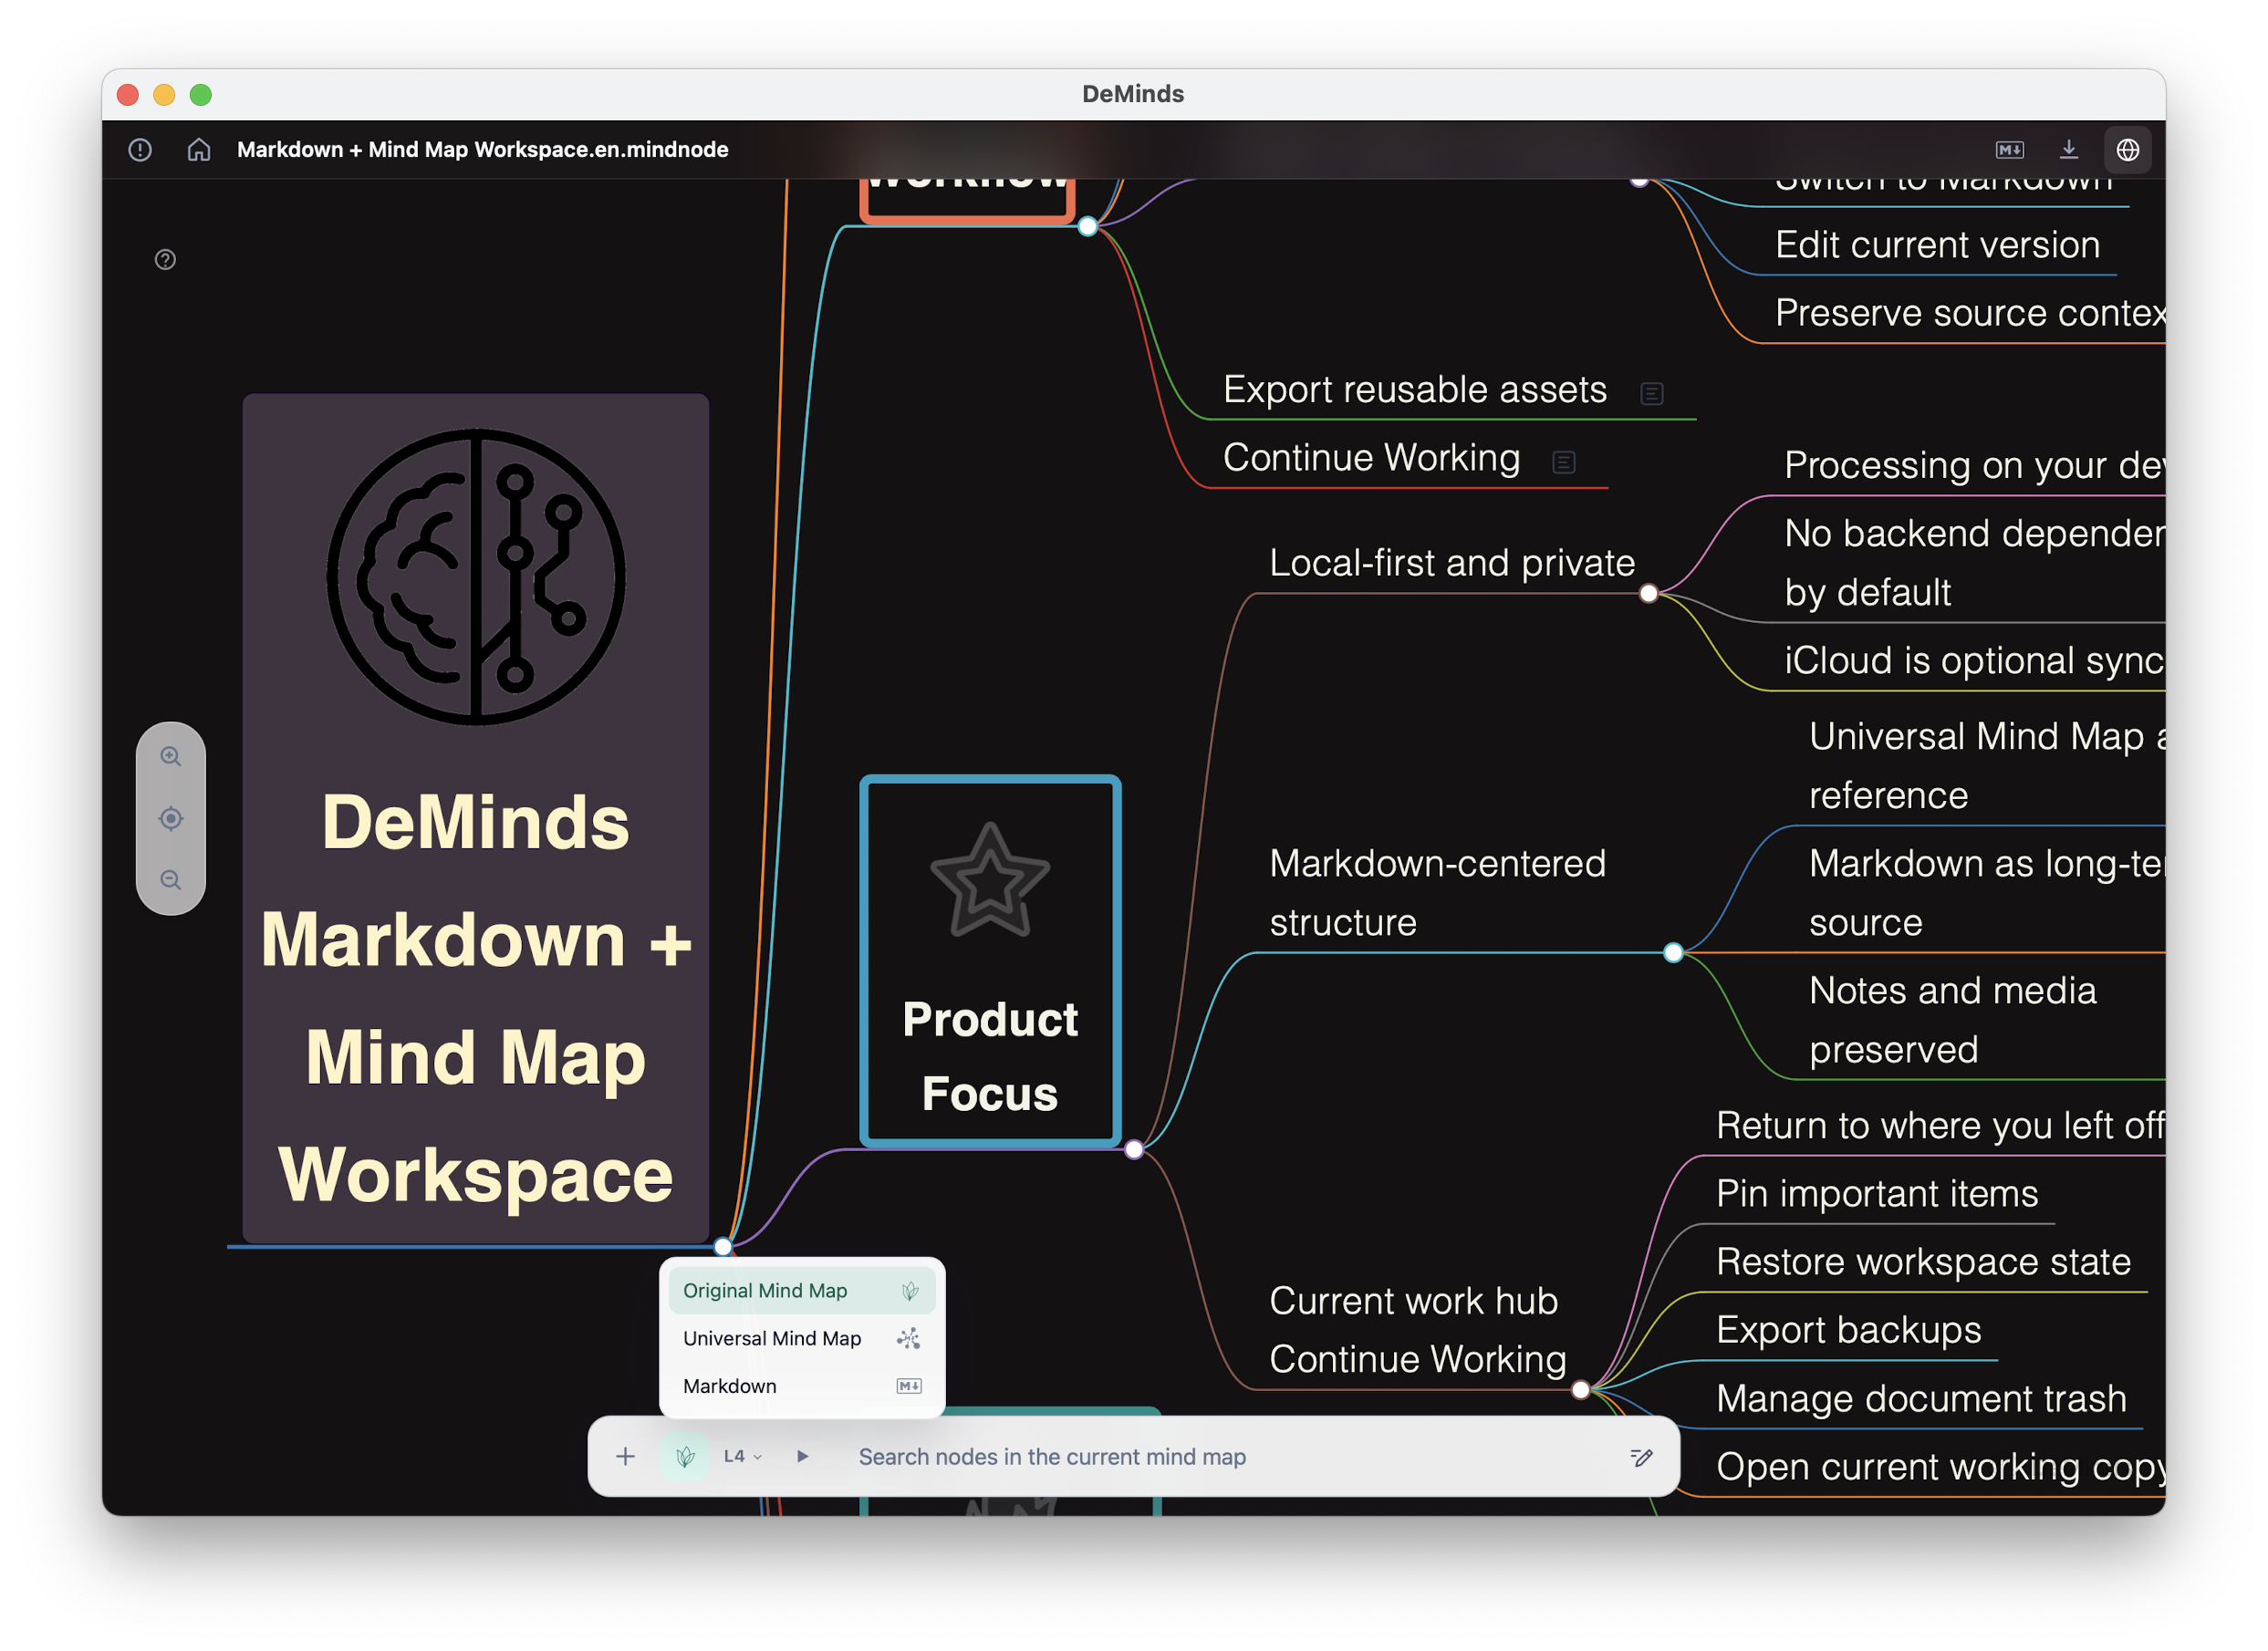2268x1651 pixels.
Task: Zoom out with magnifier minus icon
Action: [171, 880]
